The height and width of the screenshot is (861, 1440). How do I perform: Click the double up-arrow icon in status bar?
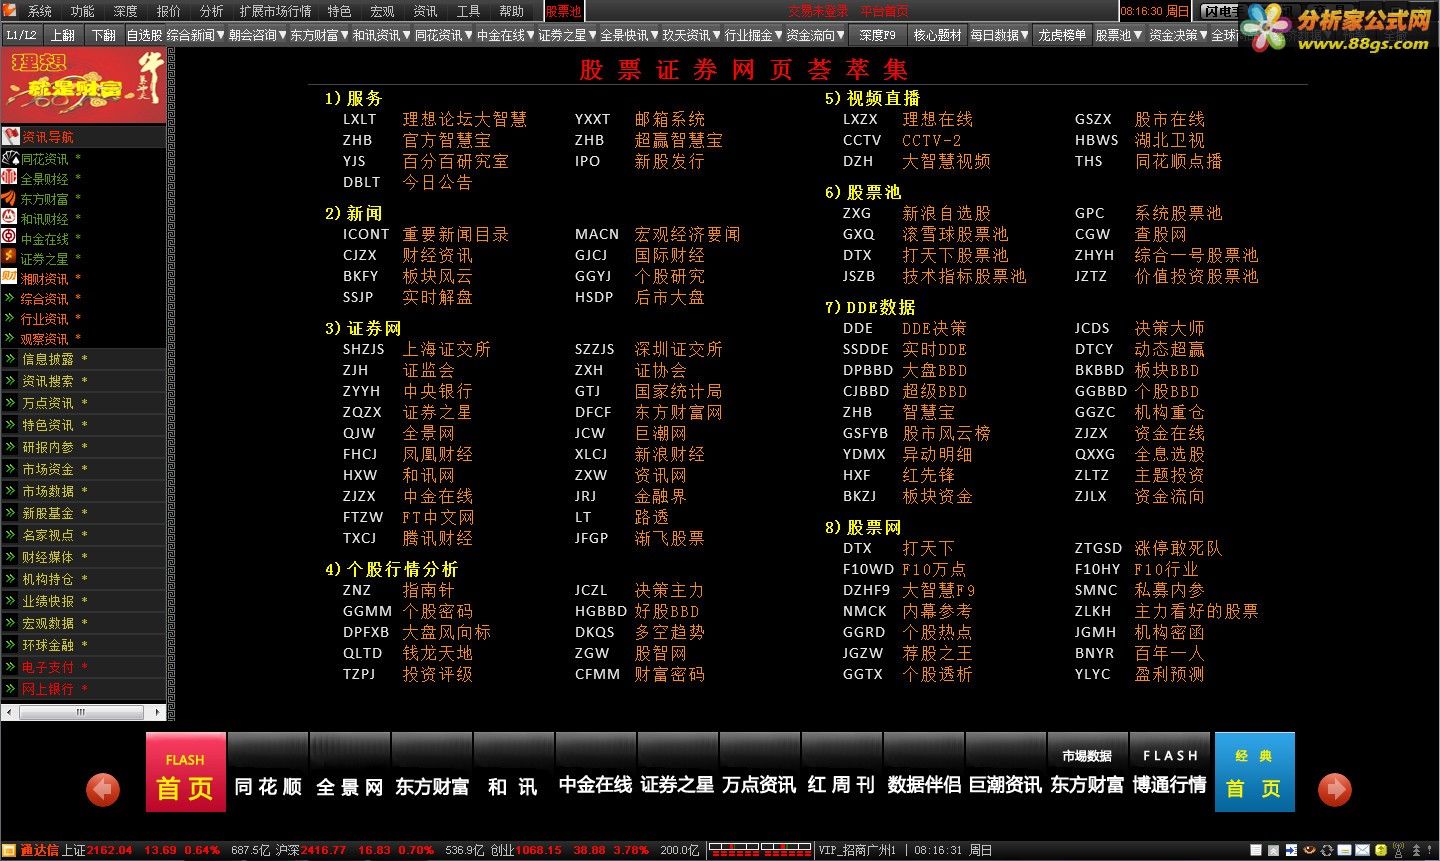[x=1415, y=850]
